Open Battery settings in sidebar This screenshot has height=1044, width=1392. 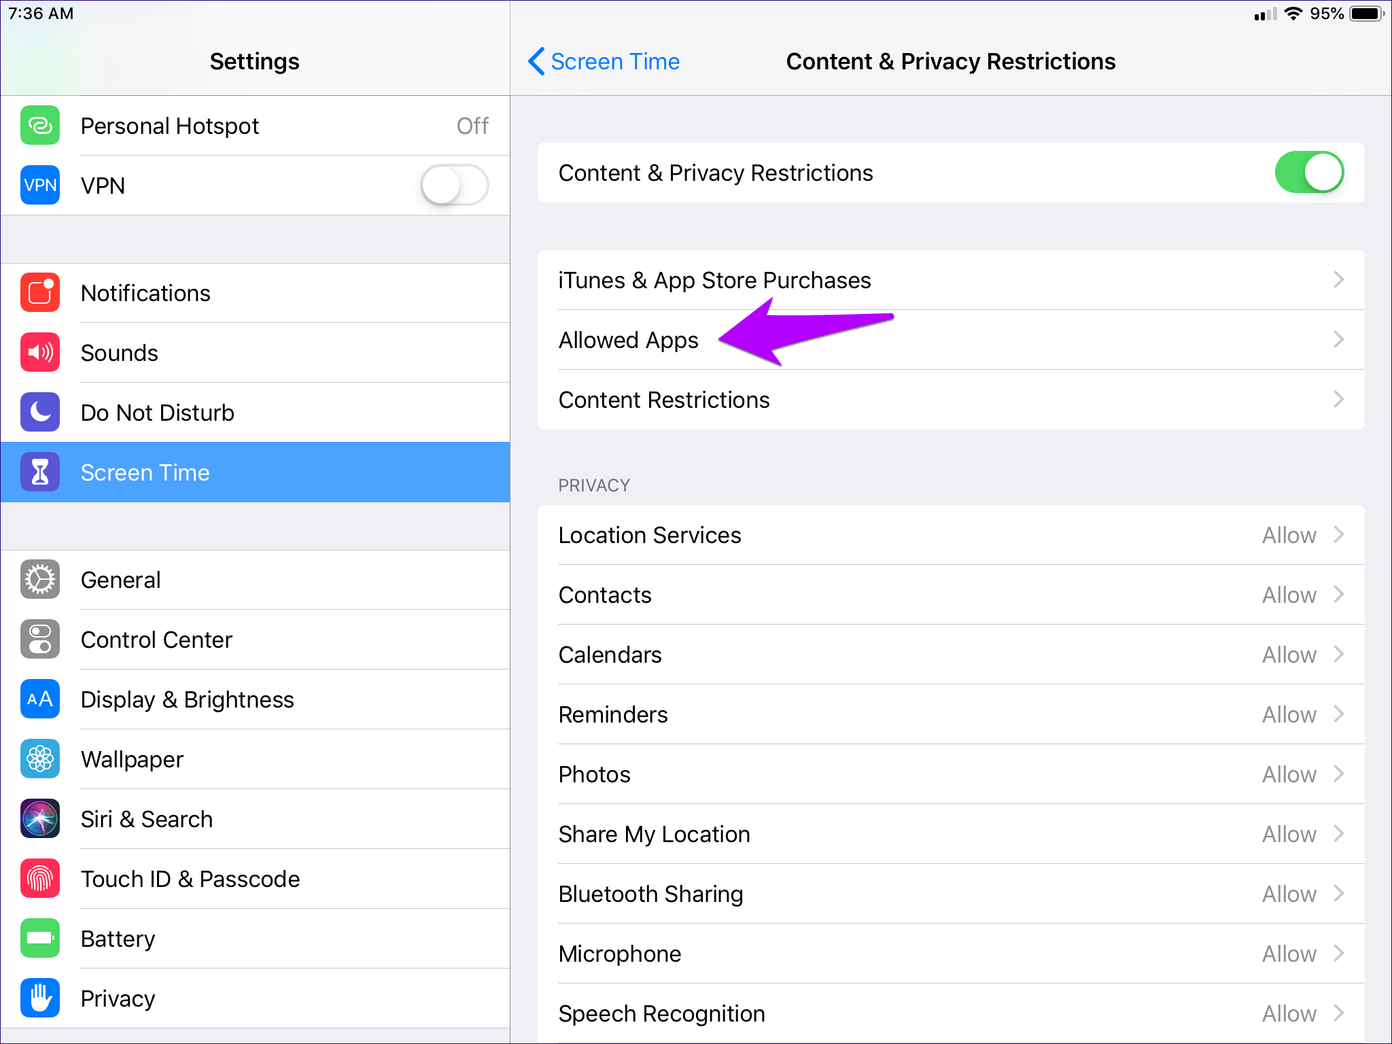click(118, 939)
